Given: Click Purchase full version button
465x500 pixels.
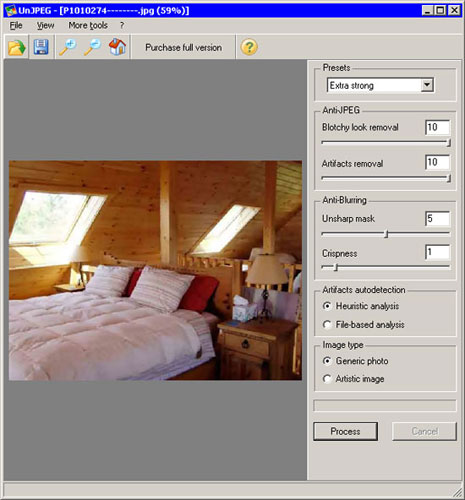Looking at the screenshot, I should 183,47.
